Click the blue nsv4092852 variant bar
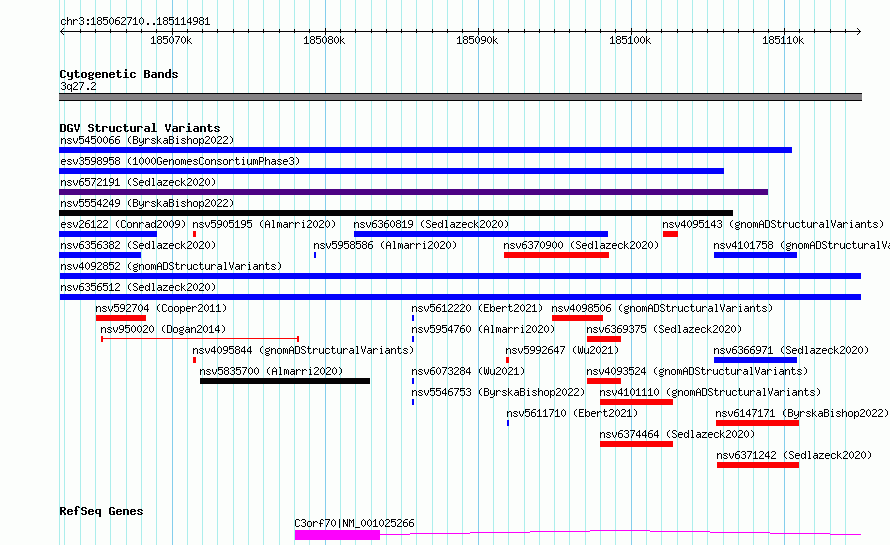The width and height of the screenshot is (890, 545). 460,276
